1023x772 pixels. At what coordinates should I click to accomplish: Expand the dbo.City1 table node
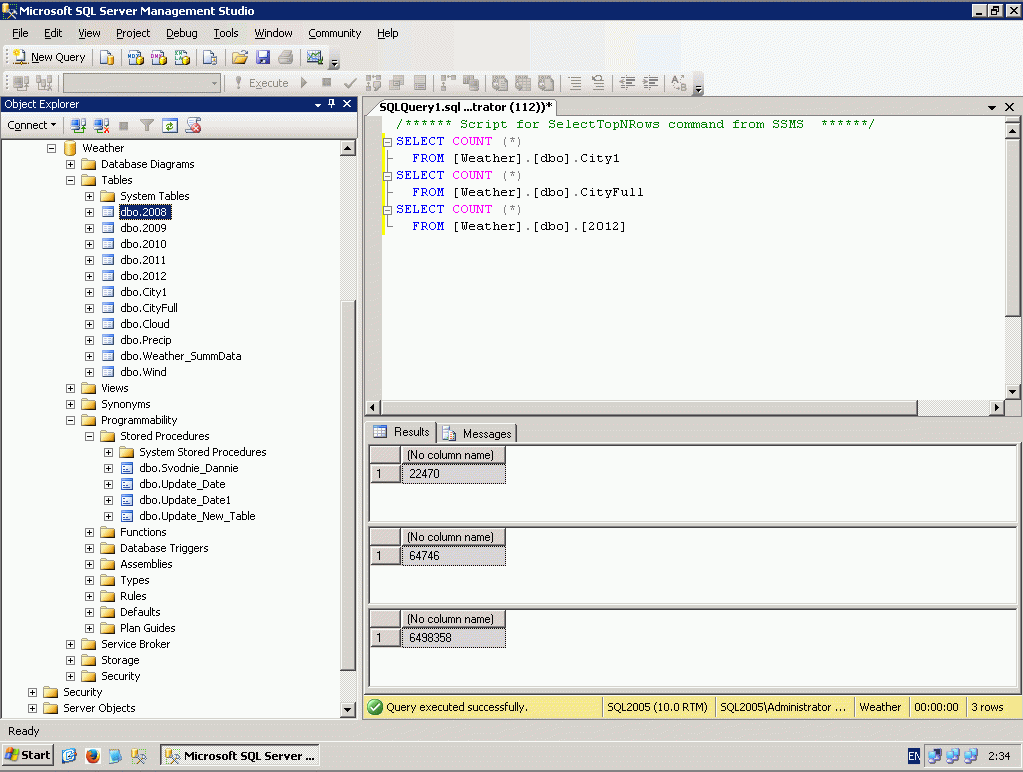(x=90, y=292)
